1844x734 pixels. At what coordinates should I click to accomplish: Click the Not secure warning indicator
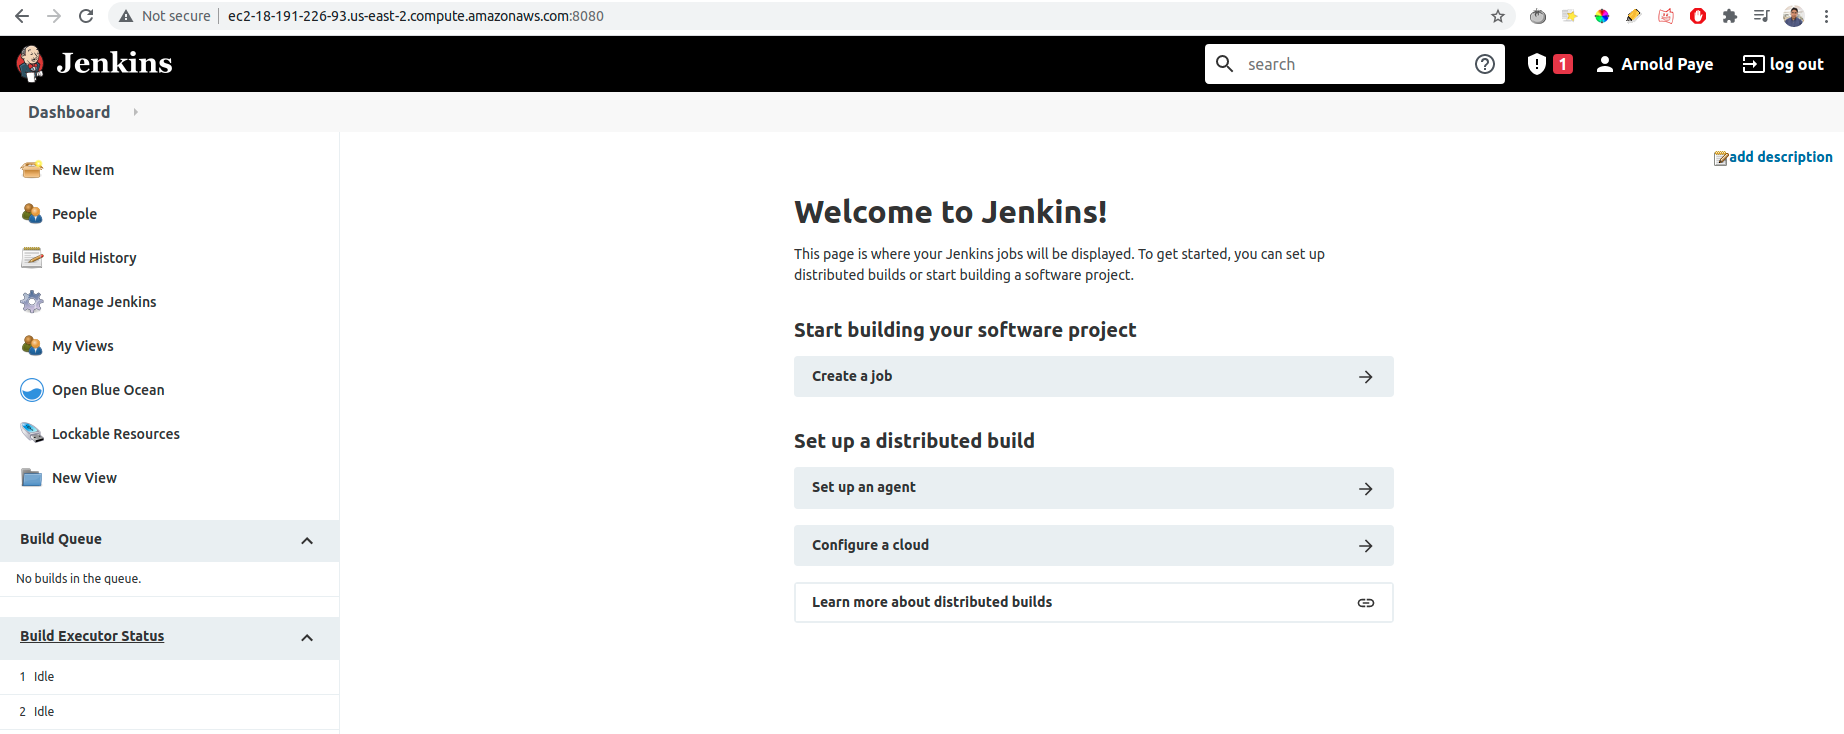[x=165, y=16]
